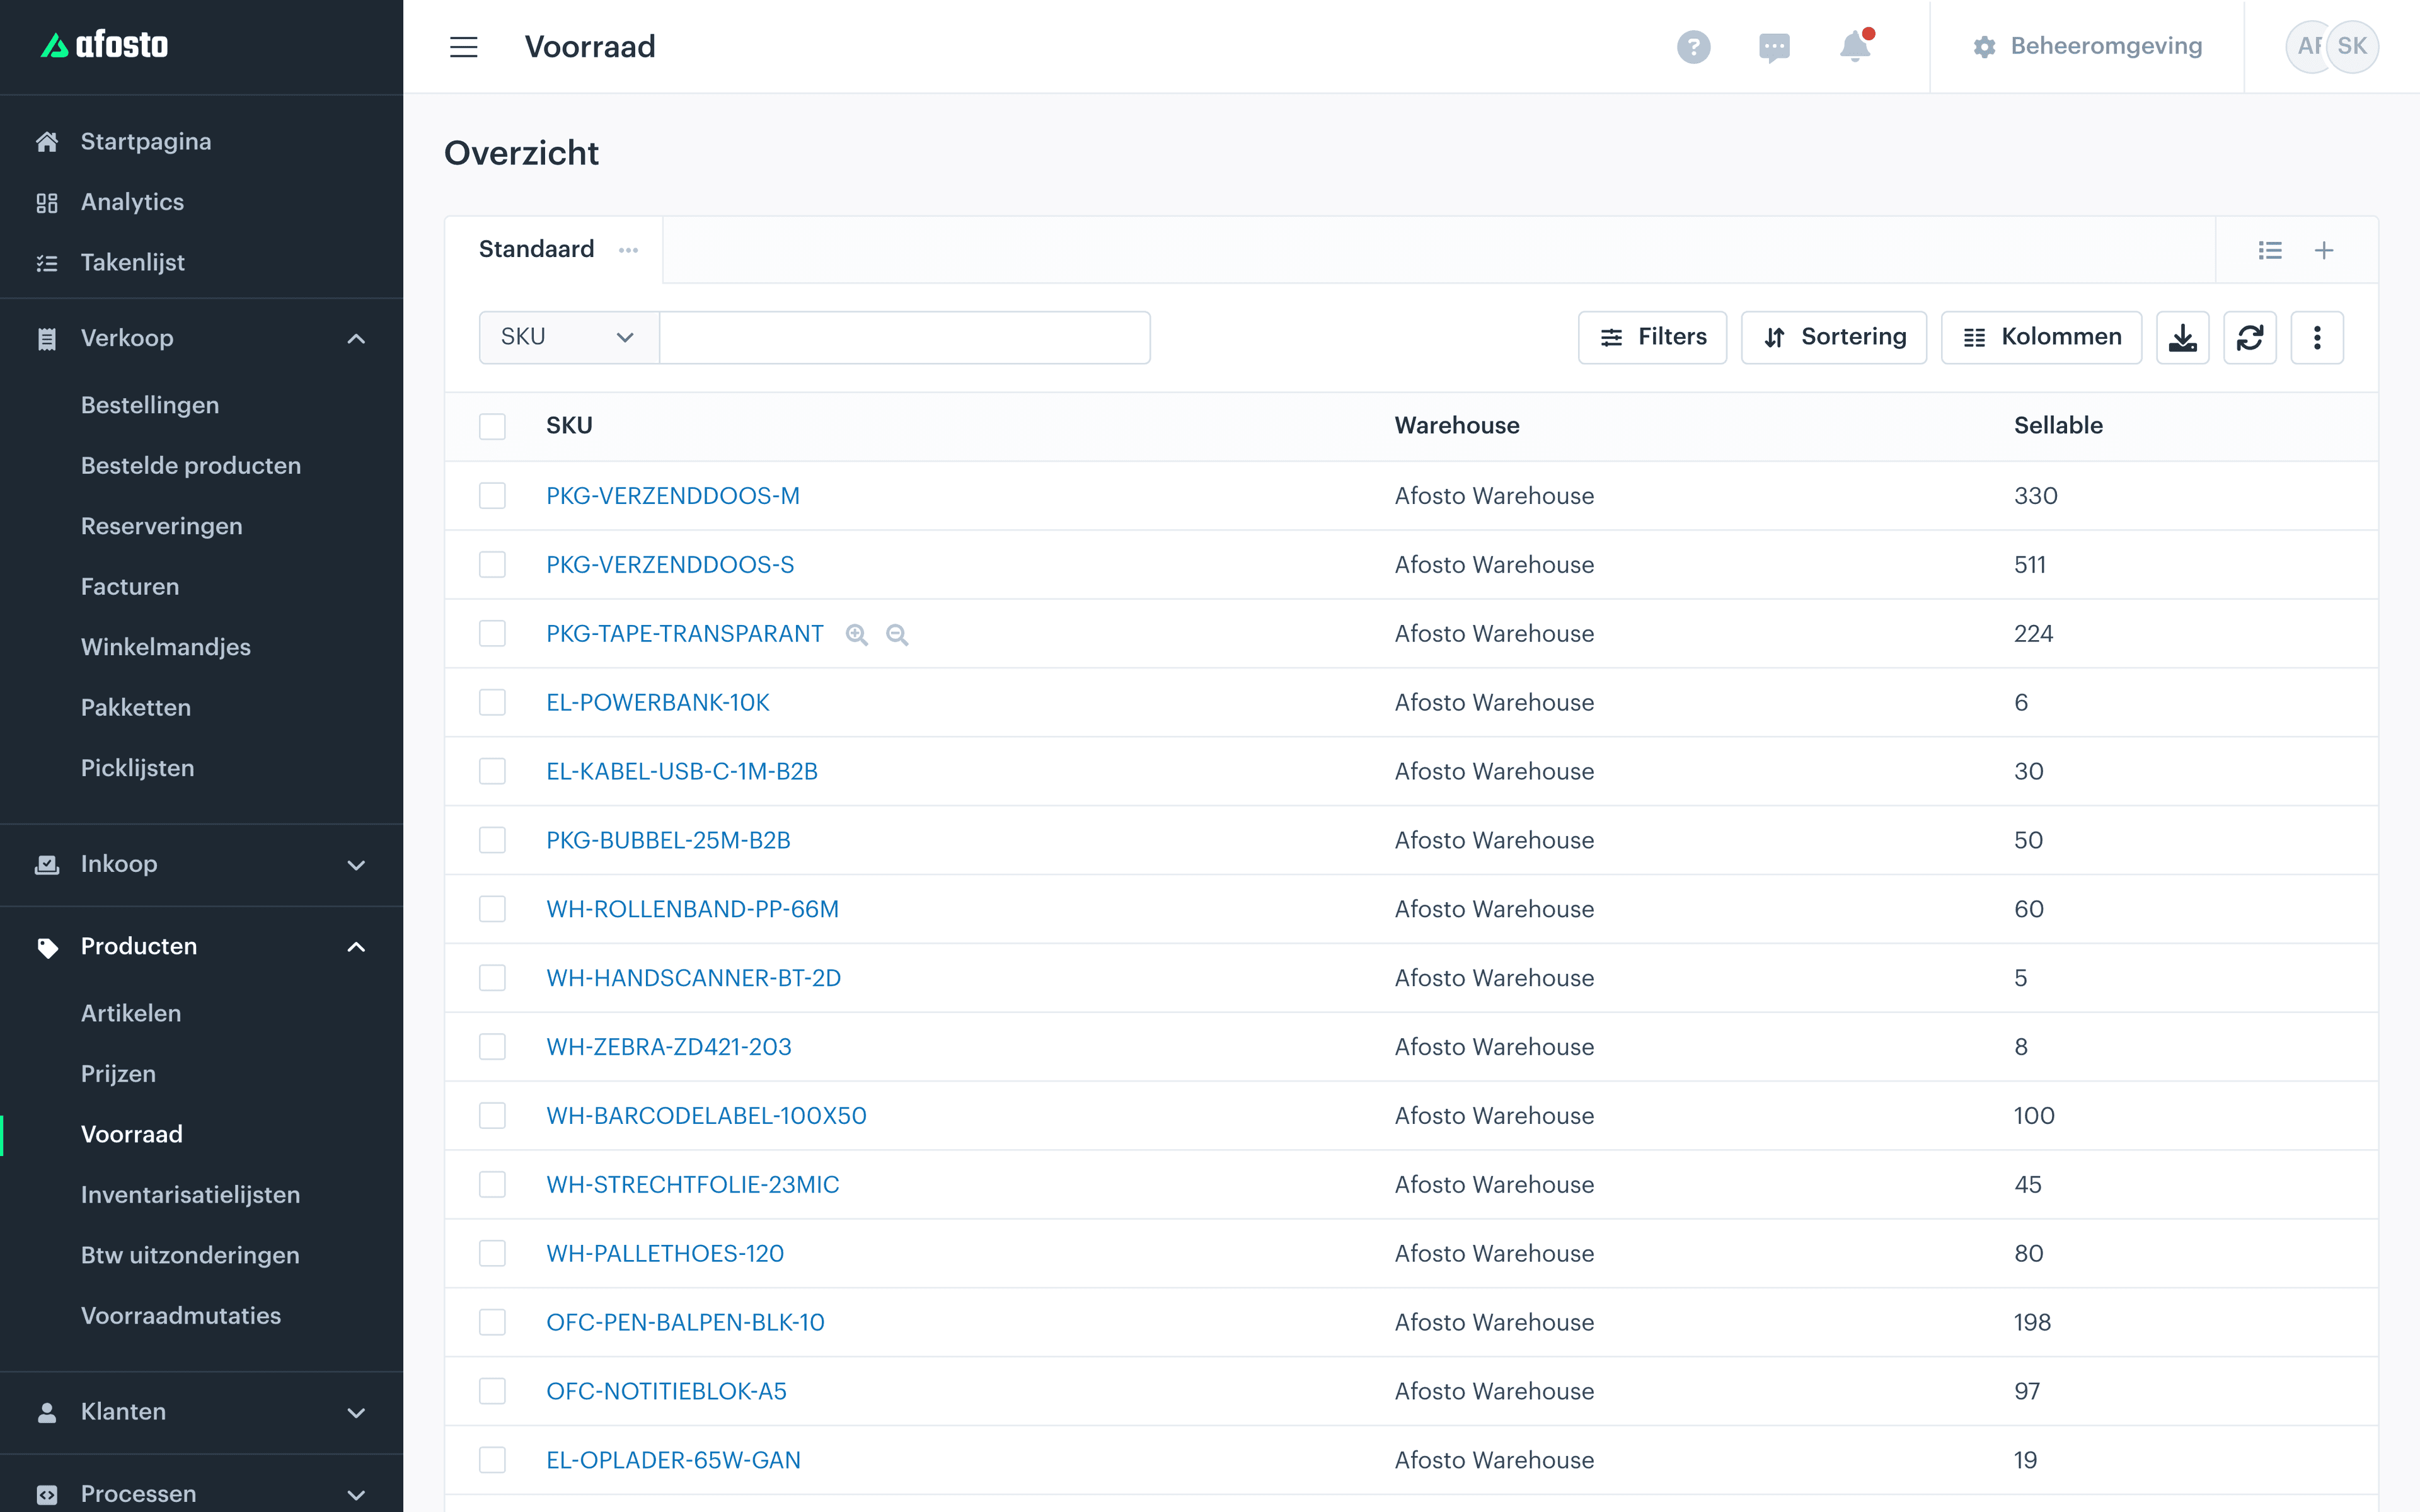Click zoom-out filter icon next to PKG-TAPE-TRANSPARANT
Screen dimensions: 2420x1512
(x=897, y=634)
